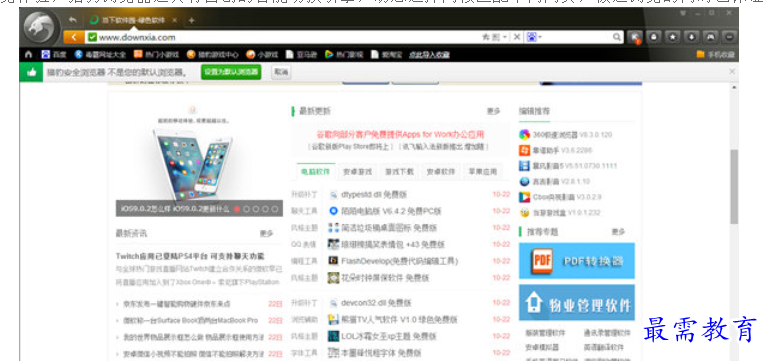This screenshot has height=361, width=765.
Task: Select the last carousel dot of the slideshow
Action: tap(275, 209)
